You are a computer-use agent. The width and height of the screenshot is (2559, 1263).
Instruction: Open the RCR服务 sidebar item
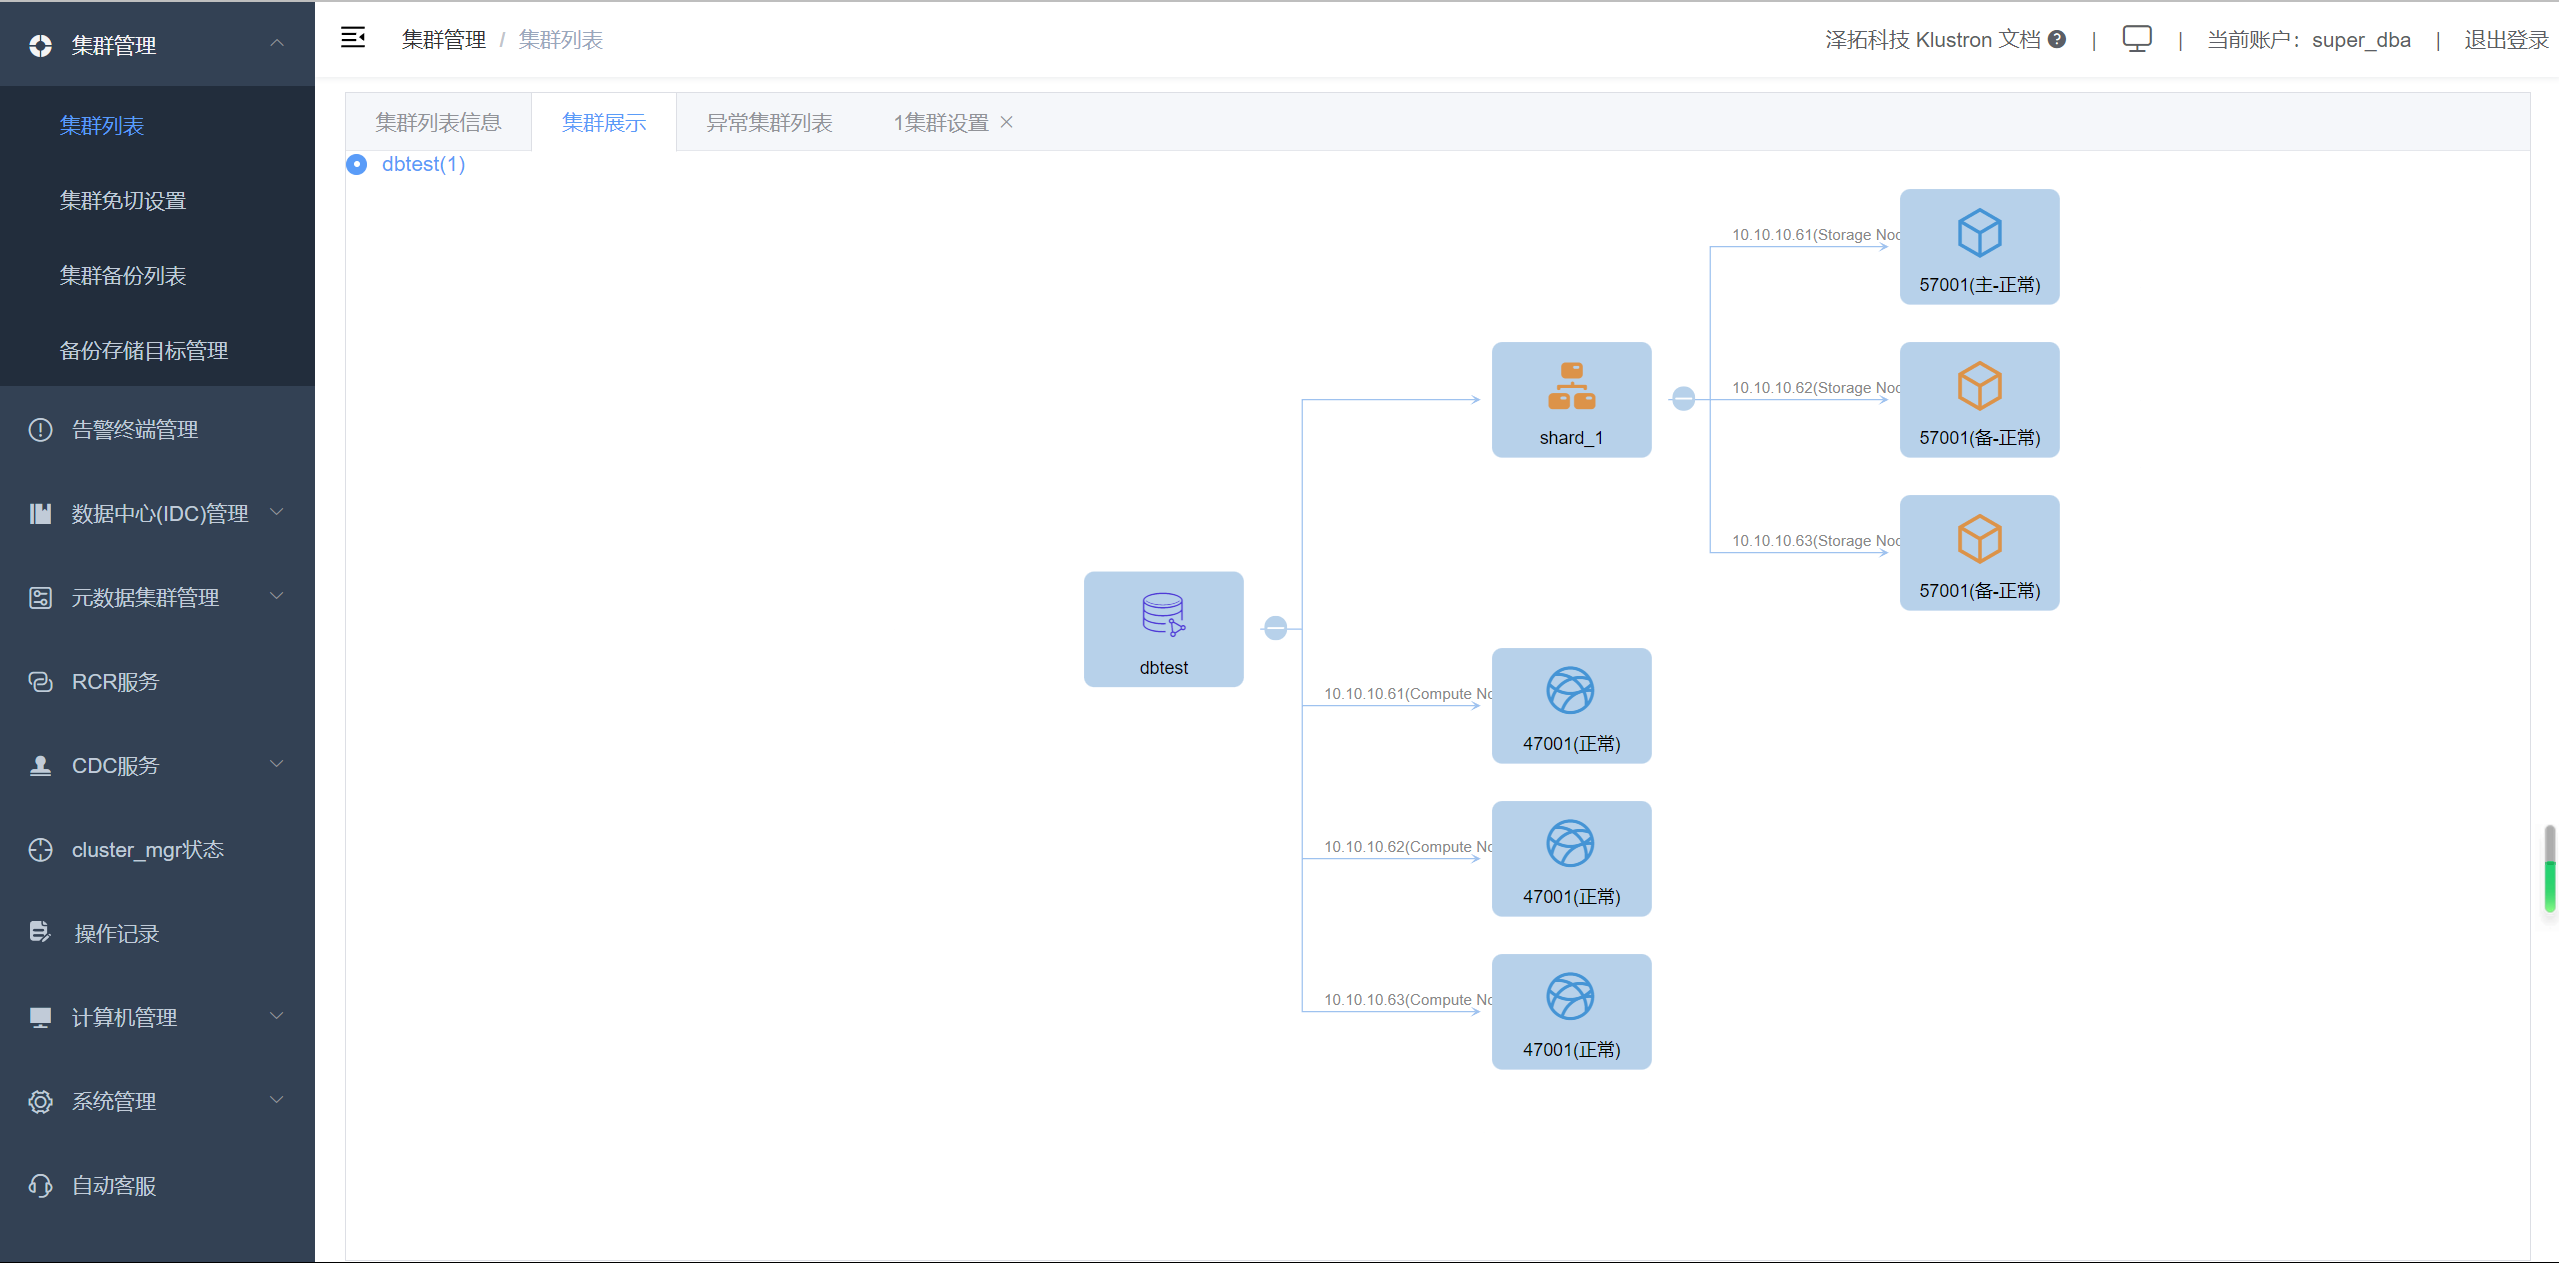(x=115, y=682)
